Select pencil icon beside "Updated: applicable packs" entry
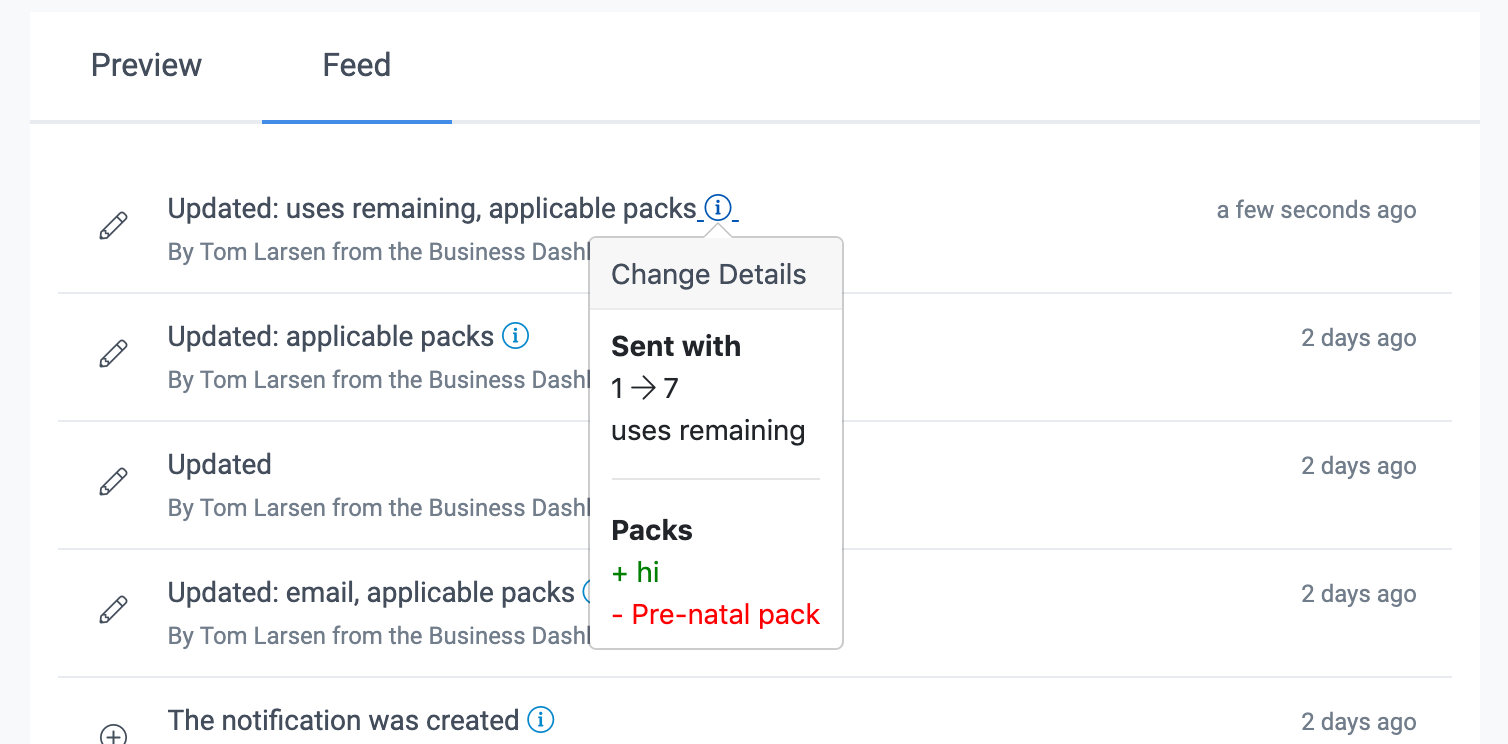Viewport: 1508px width, 744px height. [114, 353]
